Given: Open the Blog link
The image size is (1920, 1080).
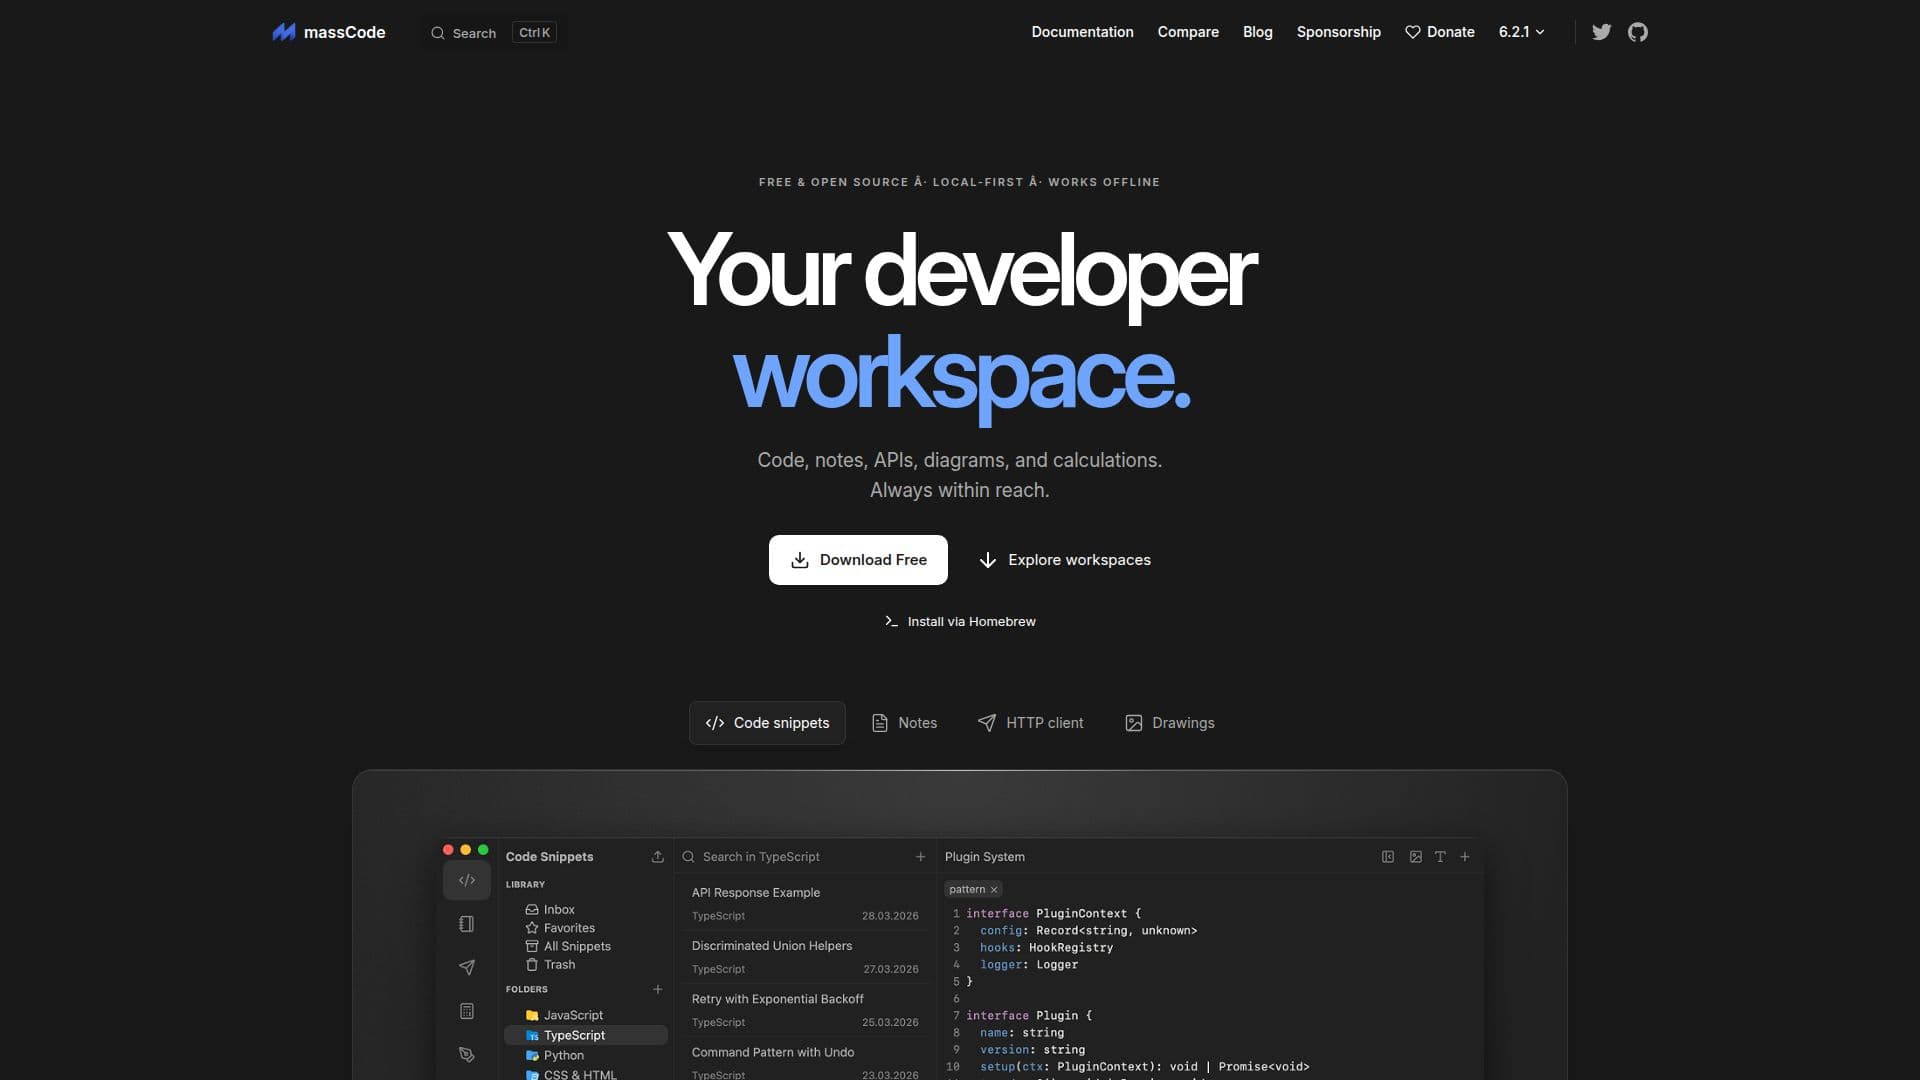Looking at the screenshot, I should pyautogui.click(x=1257, y=32).
